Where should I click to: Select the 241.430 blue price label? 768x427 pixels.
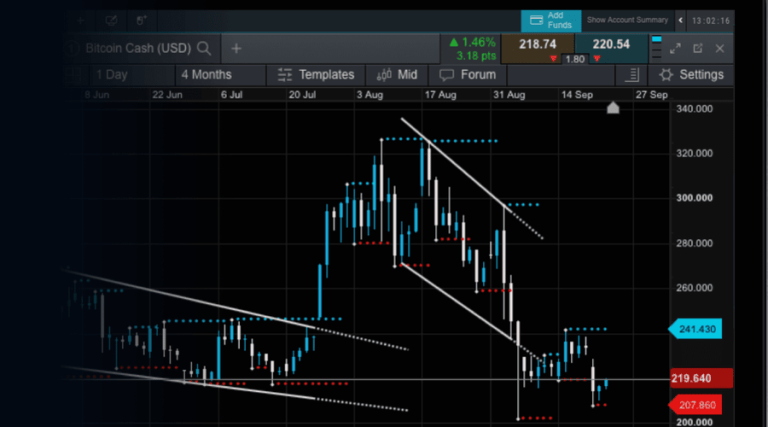coord(695,329)
